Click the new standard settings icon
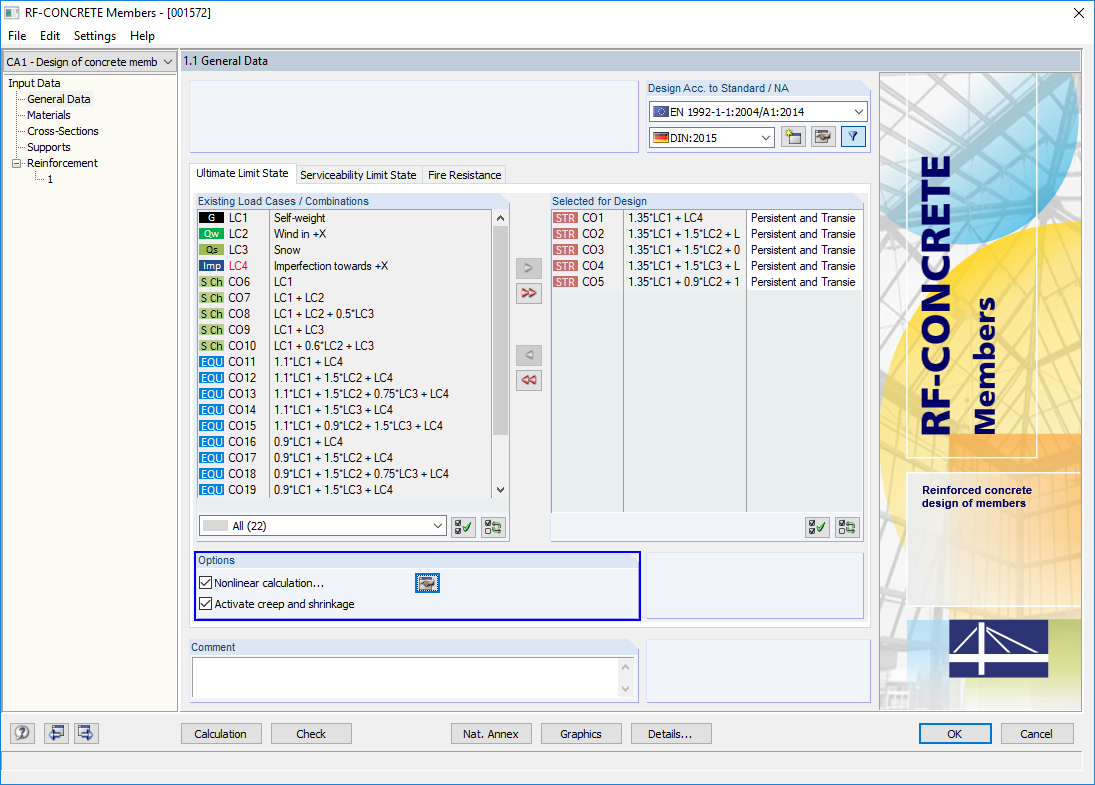This screenshot has height=785, width=1095. pyautogui.click(x=793, y=137)
